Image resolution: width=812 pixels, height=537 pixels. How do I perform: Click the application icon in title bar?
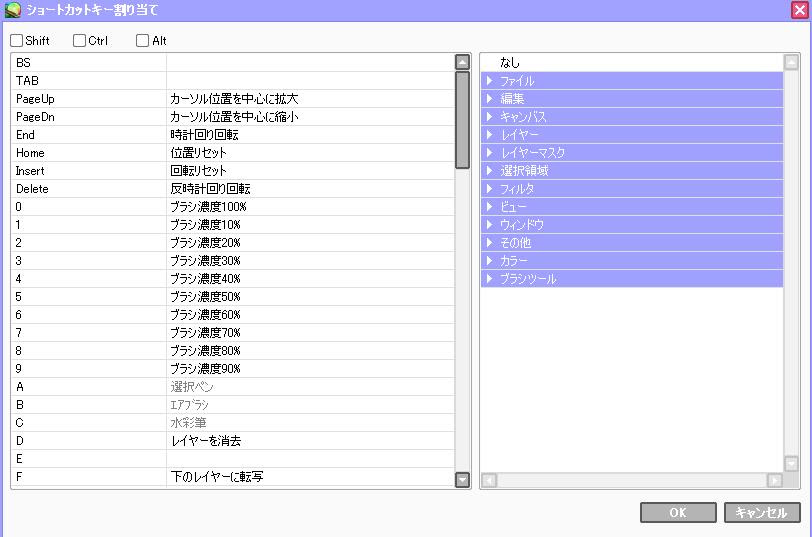click(x=12, y=9)
